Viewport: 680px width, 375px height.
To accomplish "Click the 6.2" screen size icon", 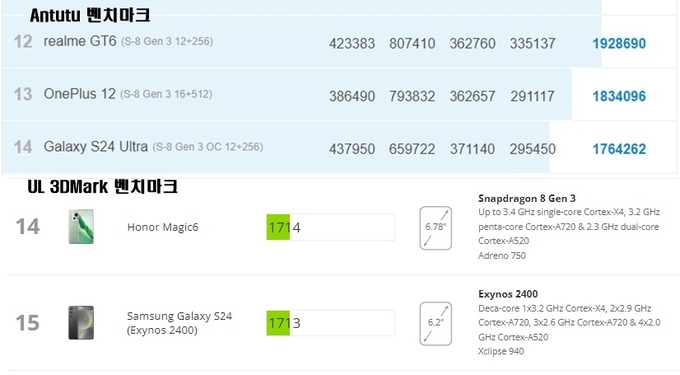I will tap(435, 323).
